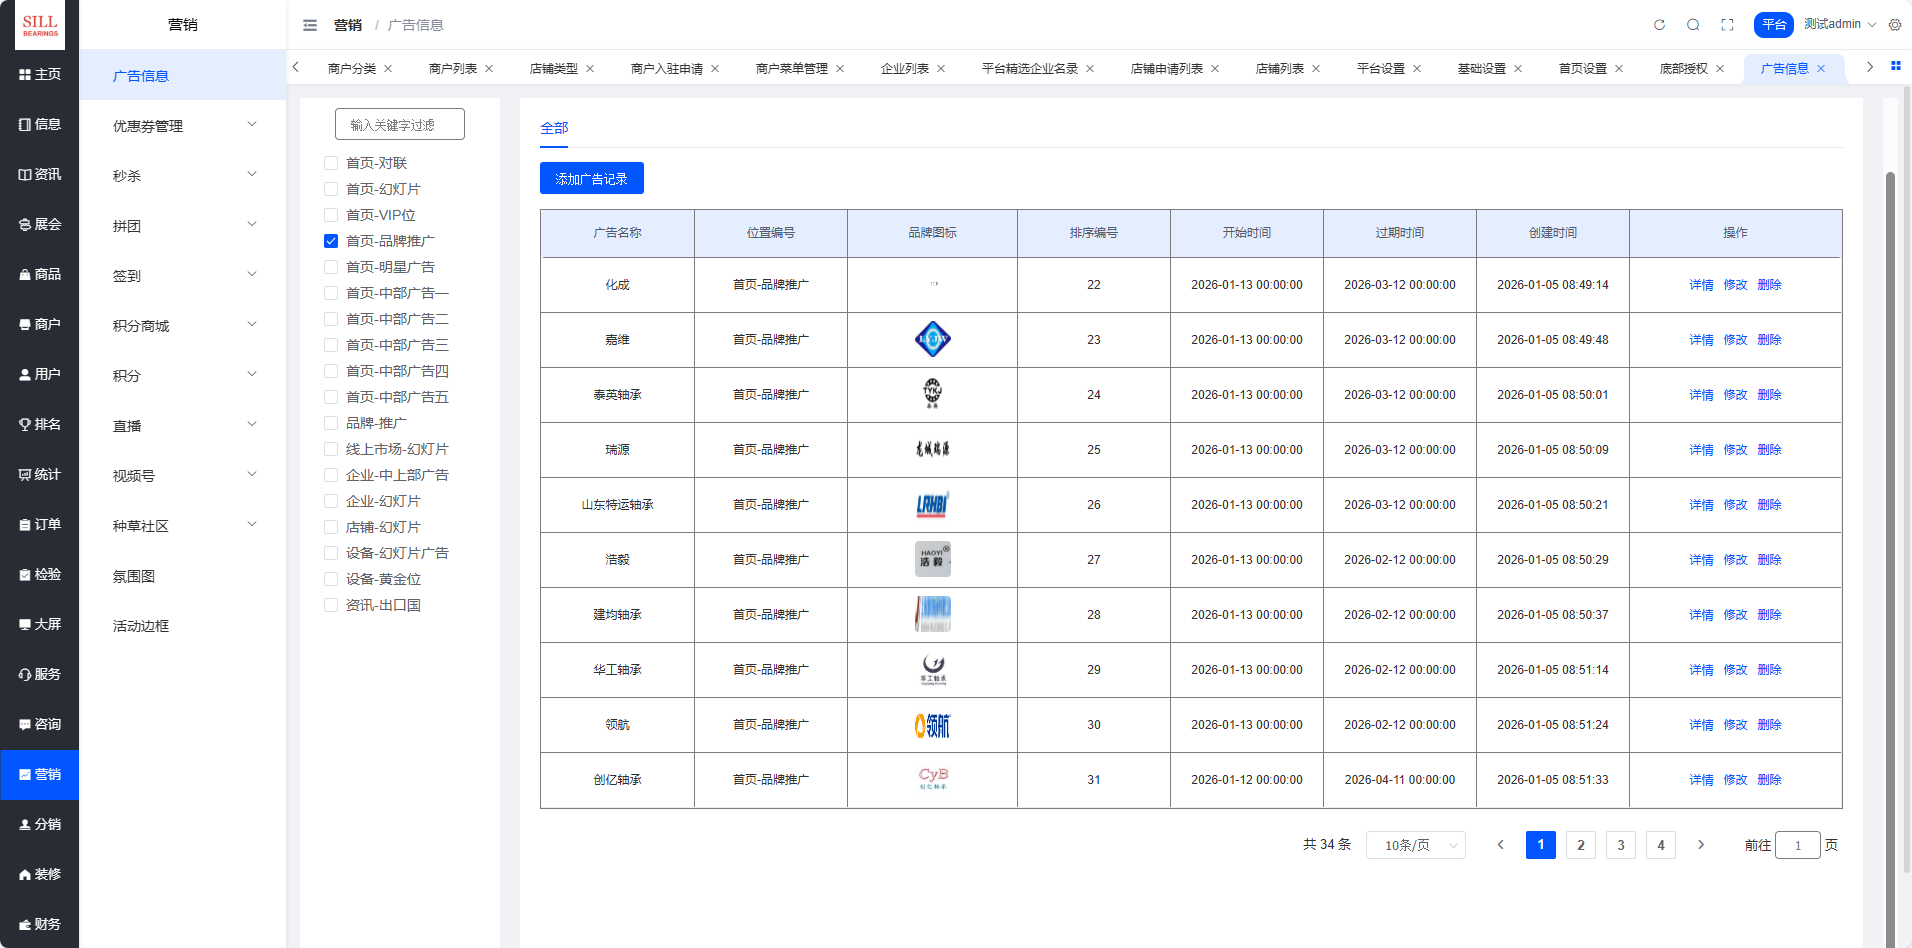1912x948 pixels.
Task: Open the 10条/页 page size dropdown
Action: click(1415, 845)
